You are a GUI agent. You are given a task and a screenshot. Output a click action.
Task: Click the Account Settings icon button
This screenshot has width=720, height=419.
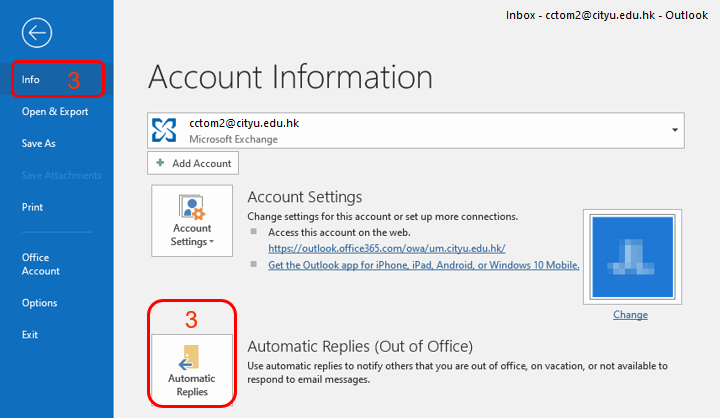point(192,222)
